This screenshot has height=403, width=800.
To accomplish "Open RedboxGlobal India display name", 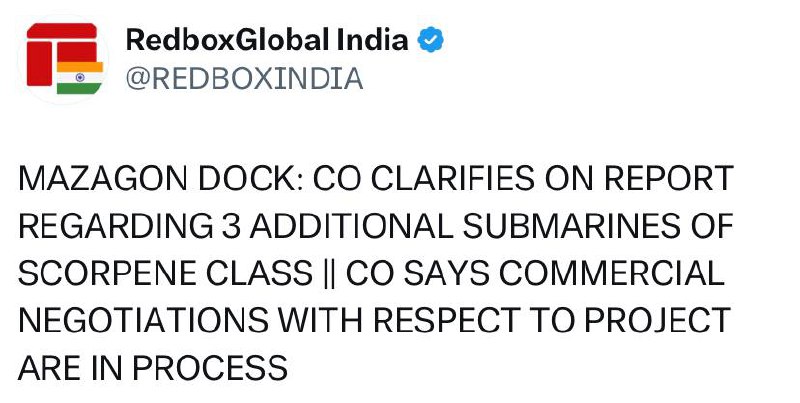I will (267, 40).
